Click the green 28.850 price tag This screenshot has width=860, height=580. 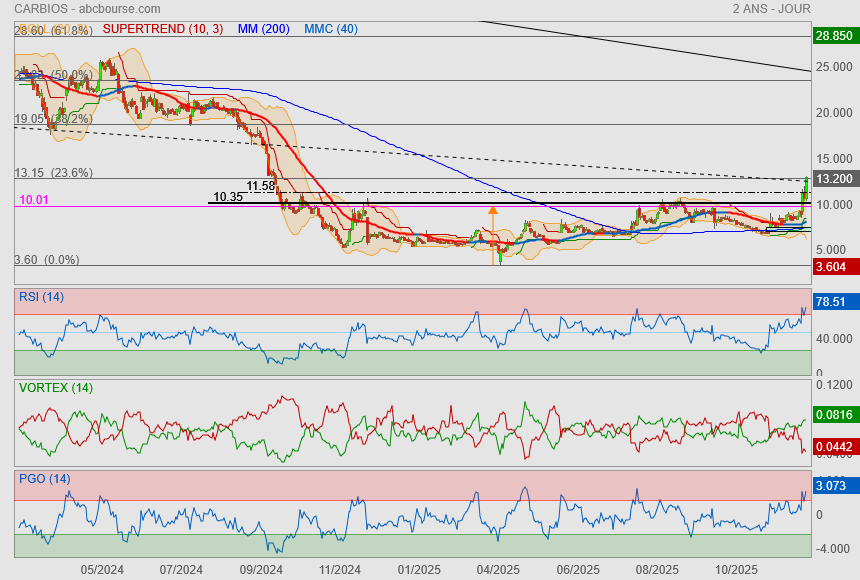click(834, 36)
